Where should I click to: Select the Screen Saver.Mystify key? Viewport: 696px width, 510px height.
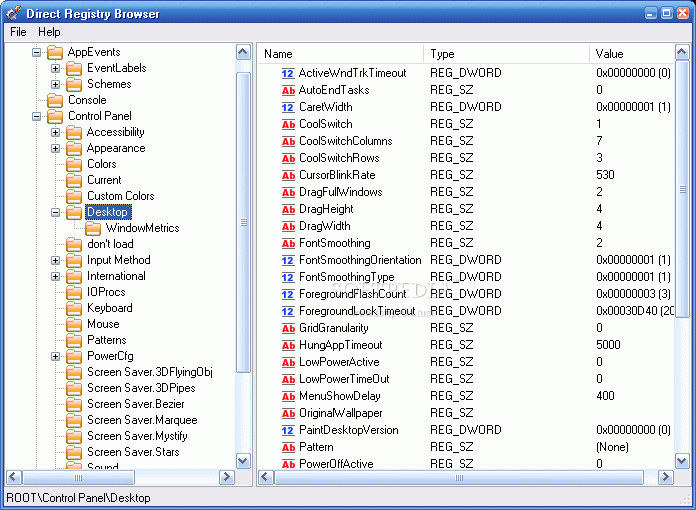(x=137, y=436)
